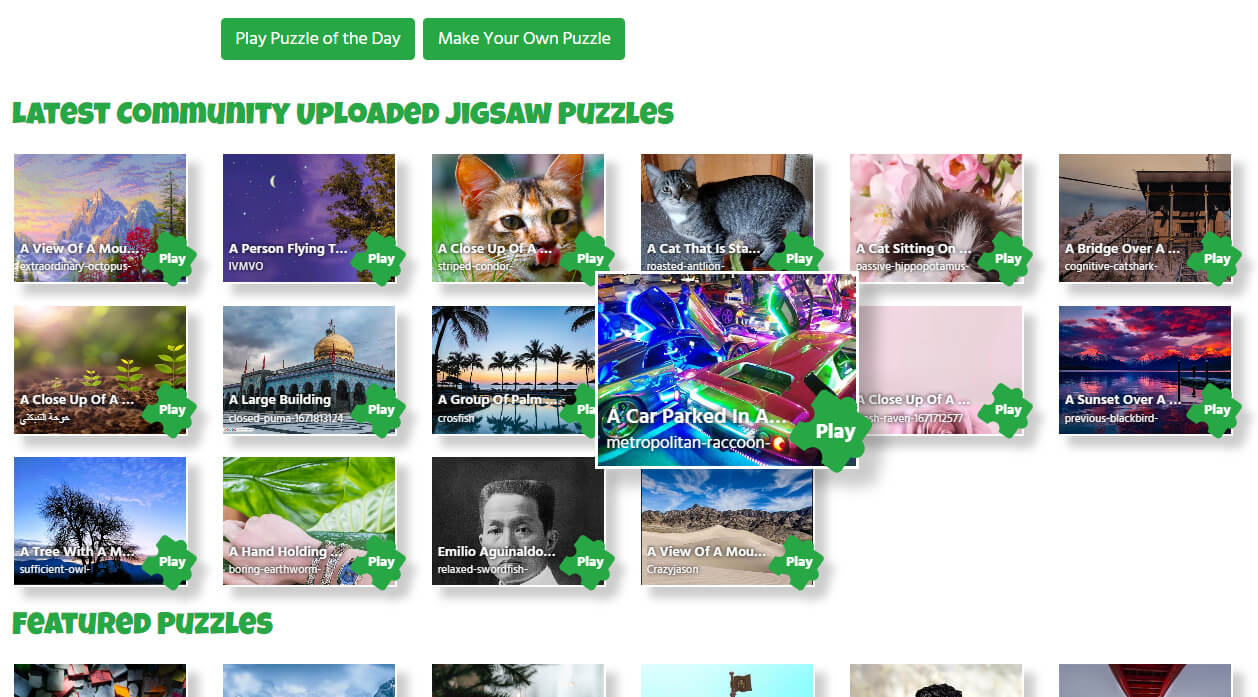The width and height of the screenshot is (1258, 697).
Task: Click Play badge on Tree With puzzle
Action: (x=172, y=561)
